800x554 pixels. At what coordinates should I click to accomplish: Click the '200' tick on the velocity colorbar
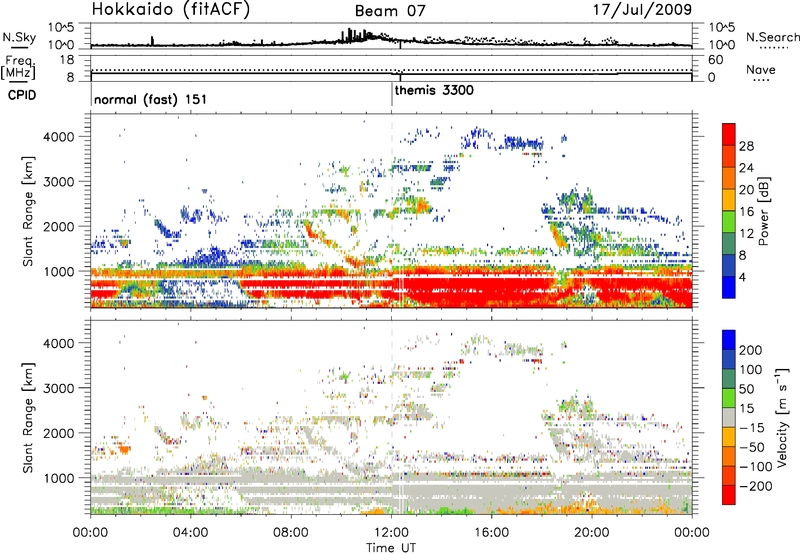[x=751, y=350]
